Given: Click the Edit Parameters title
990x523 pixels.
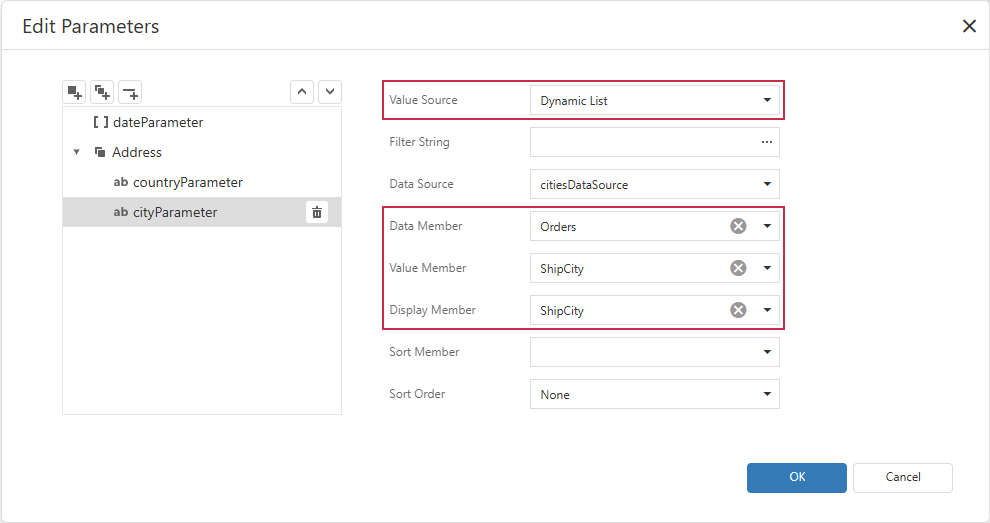Looking at the screenshot, I should click(91, 27).
